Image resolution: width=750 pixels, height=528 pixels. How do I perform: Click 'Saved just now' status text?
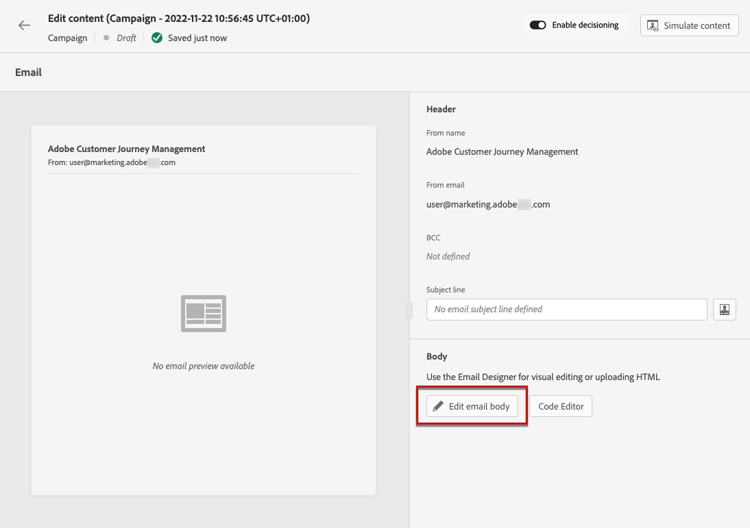click(198, 38)
